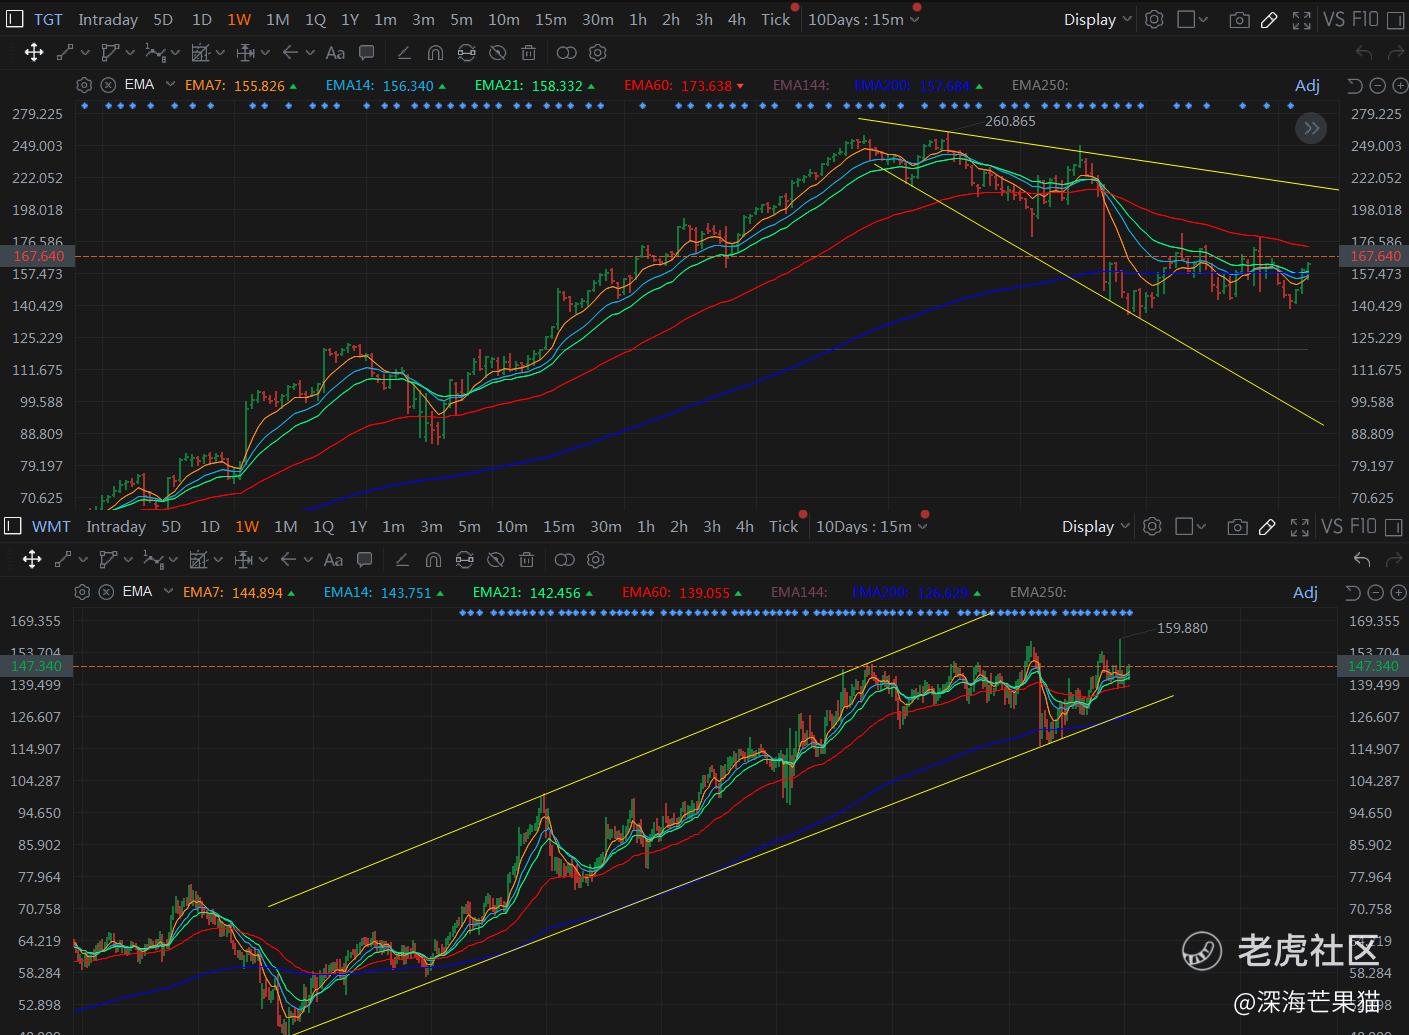Open the layout square dropdown in TGT header
This screenshot has width=1409, height=1035.
(1192, 20)
